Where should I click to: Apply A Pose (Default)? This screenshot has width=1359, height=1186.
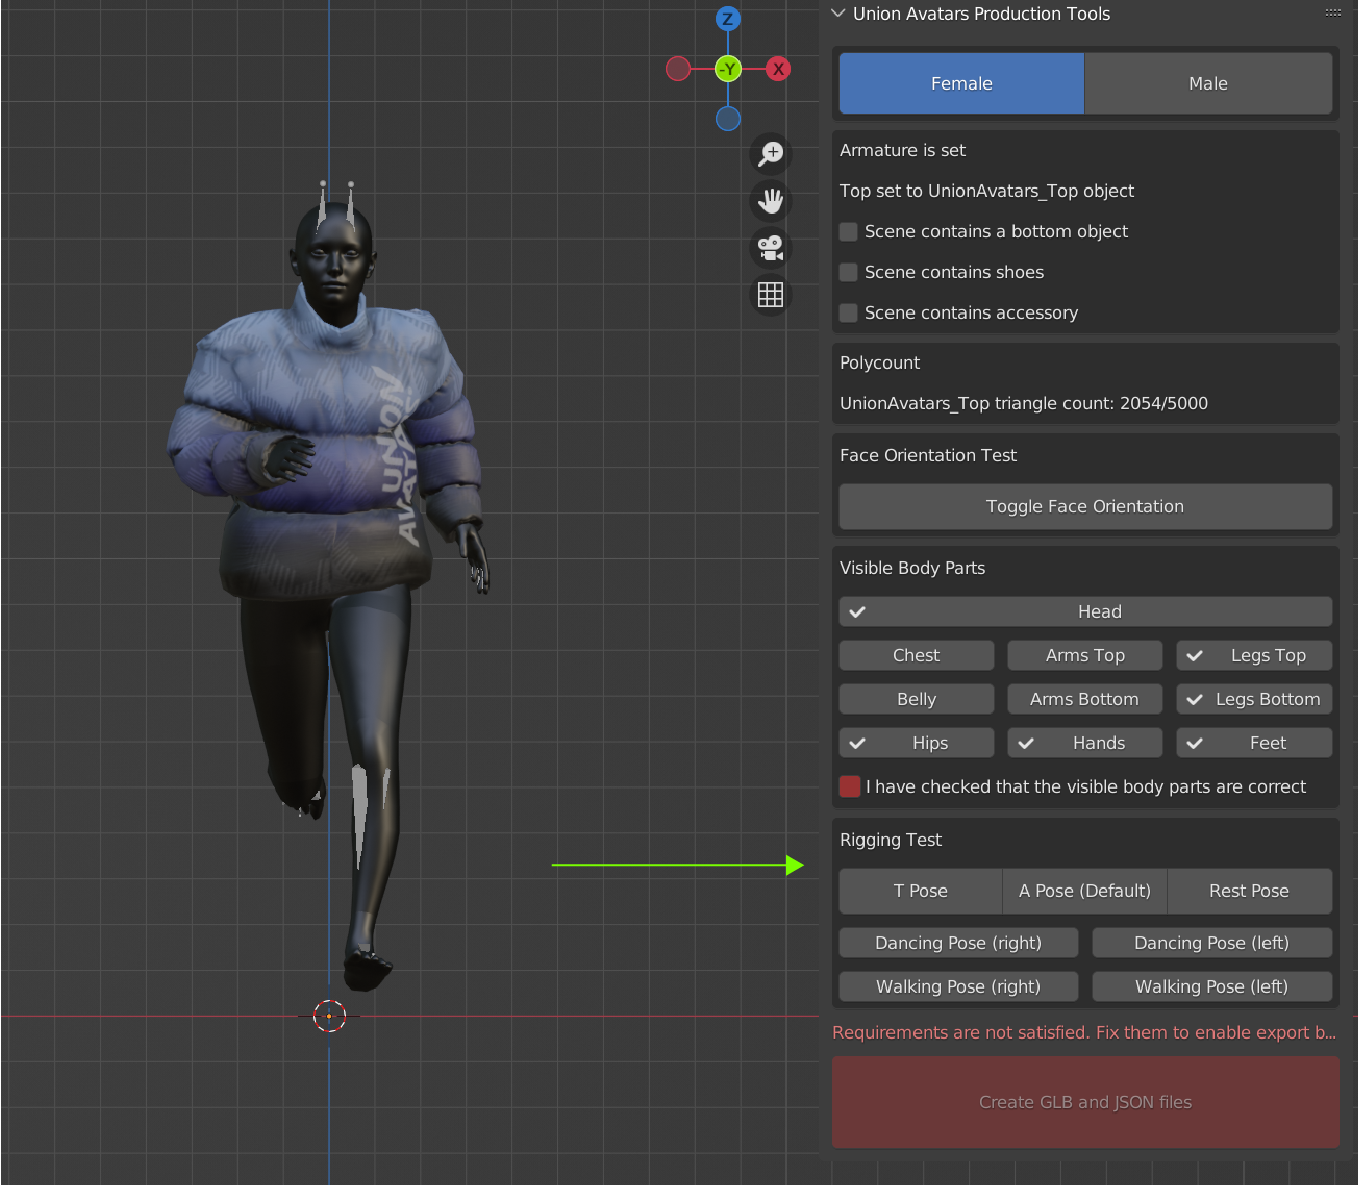(1085, 892)
